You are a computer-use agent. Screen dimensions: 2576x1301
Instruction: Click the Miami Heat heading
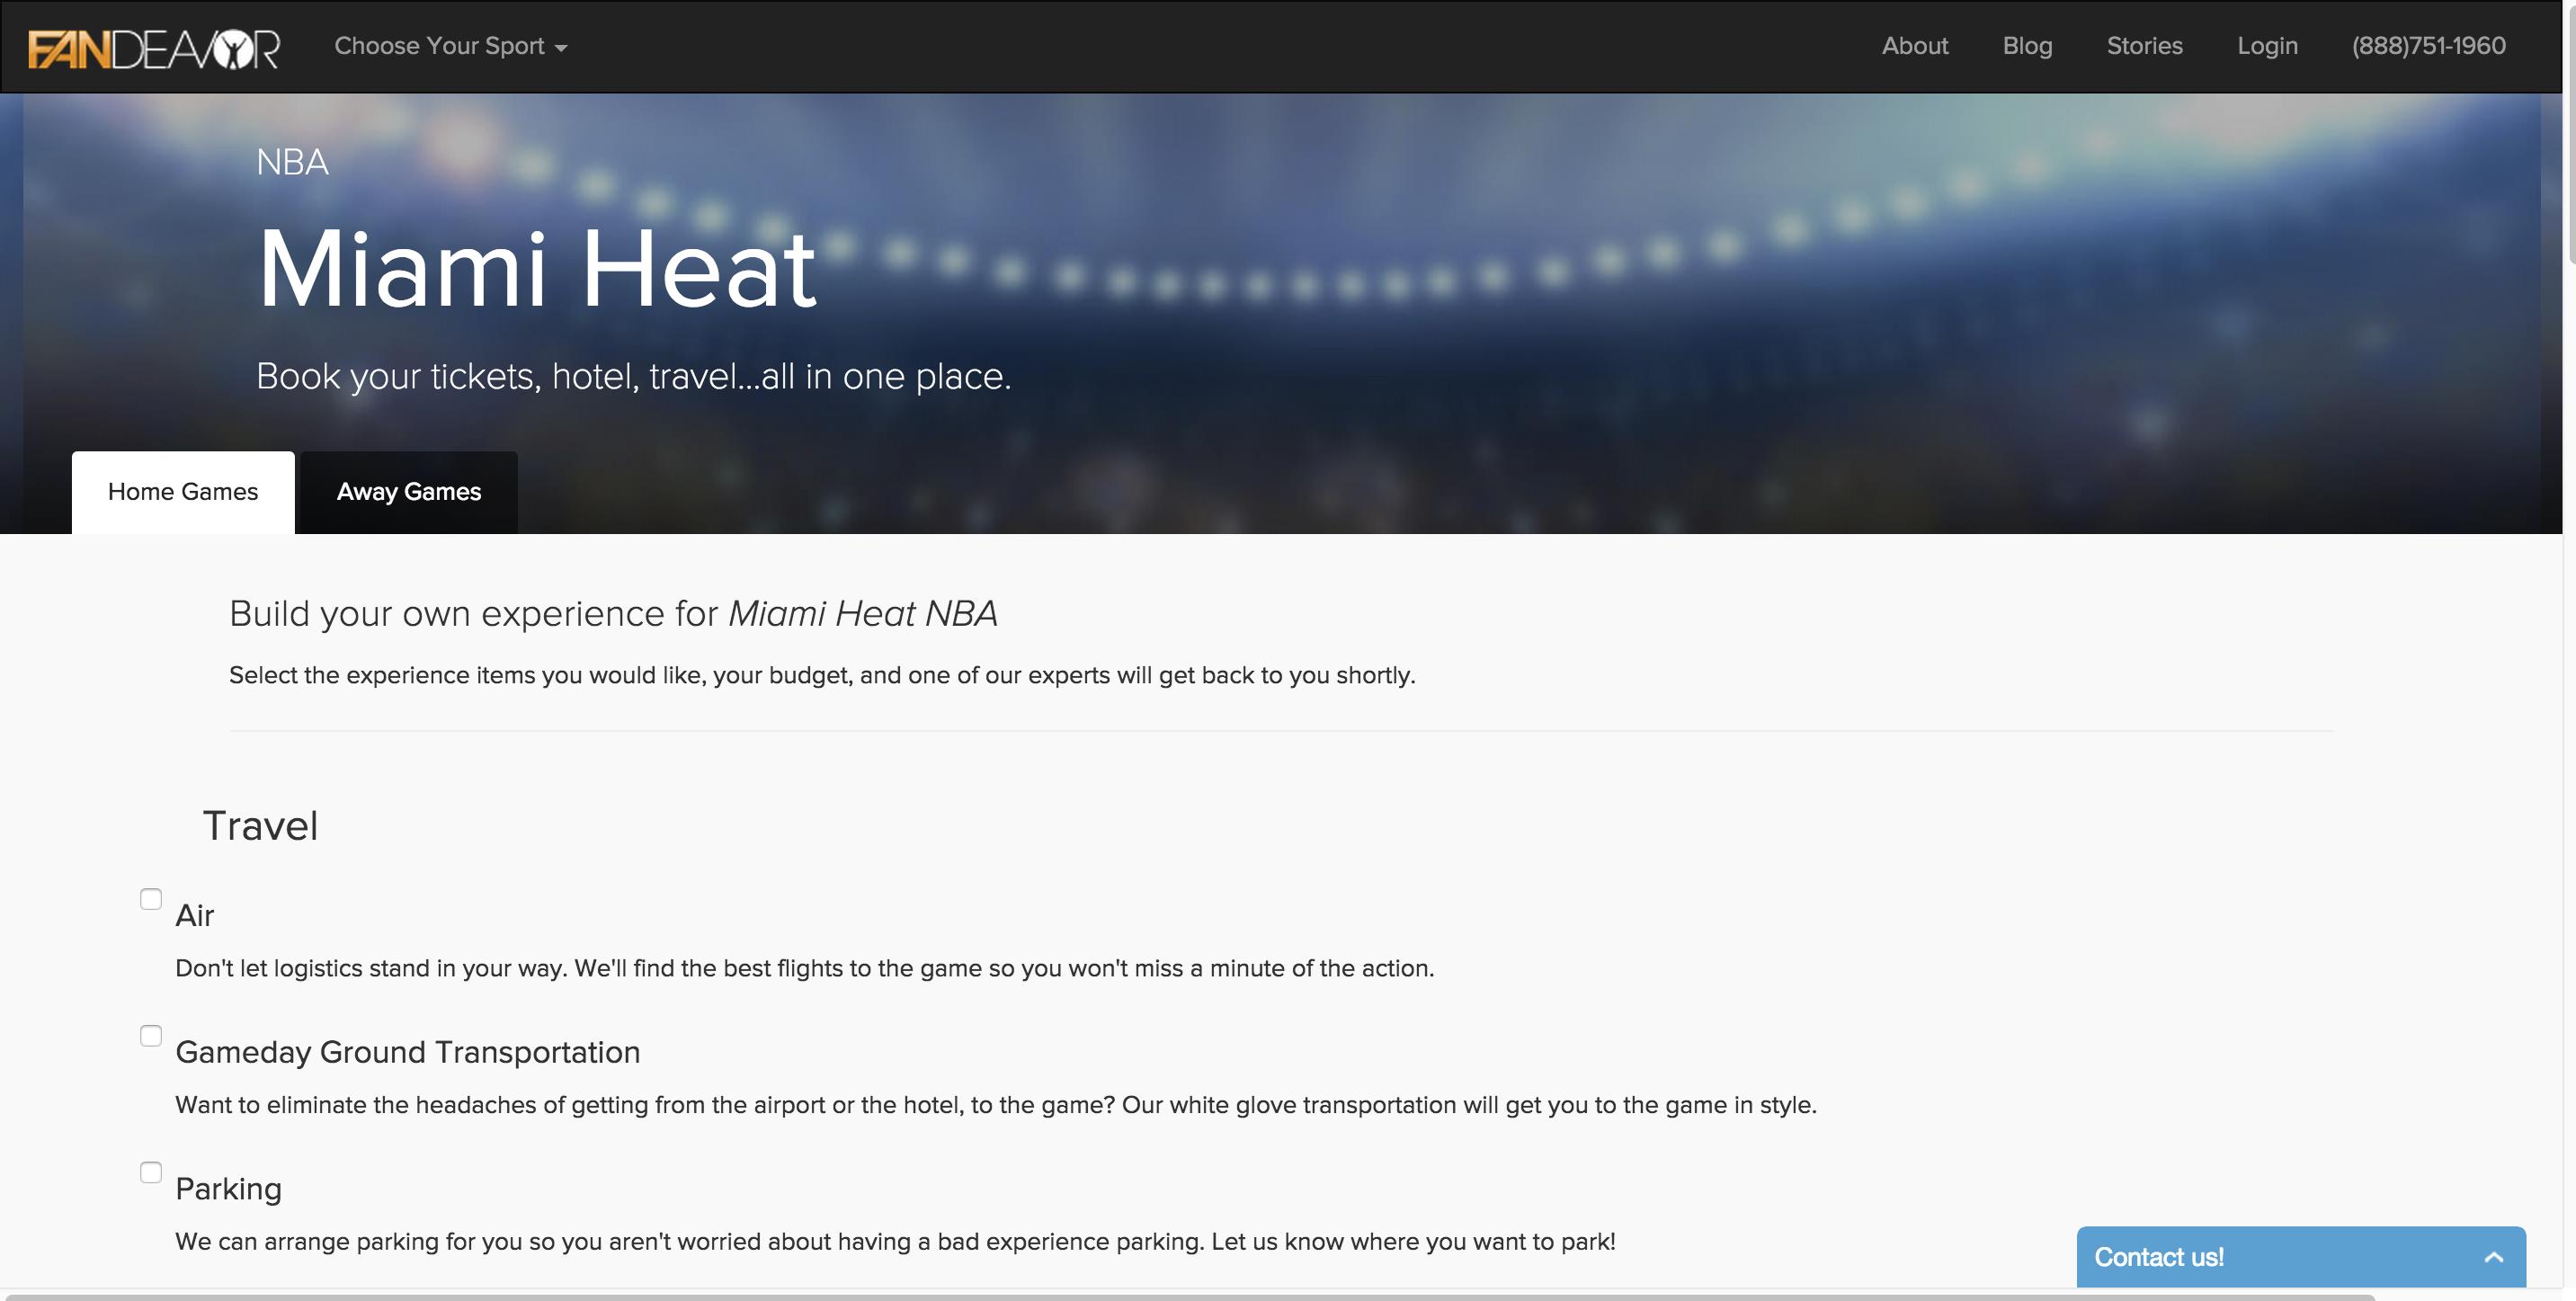[x=537, y=268]
